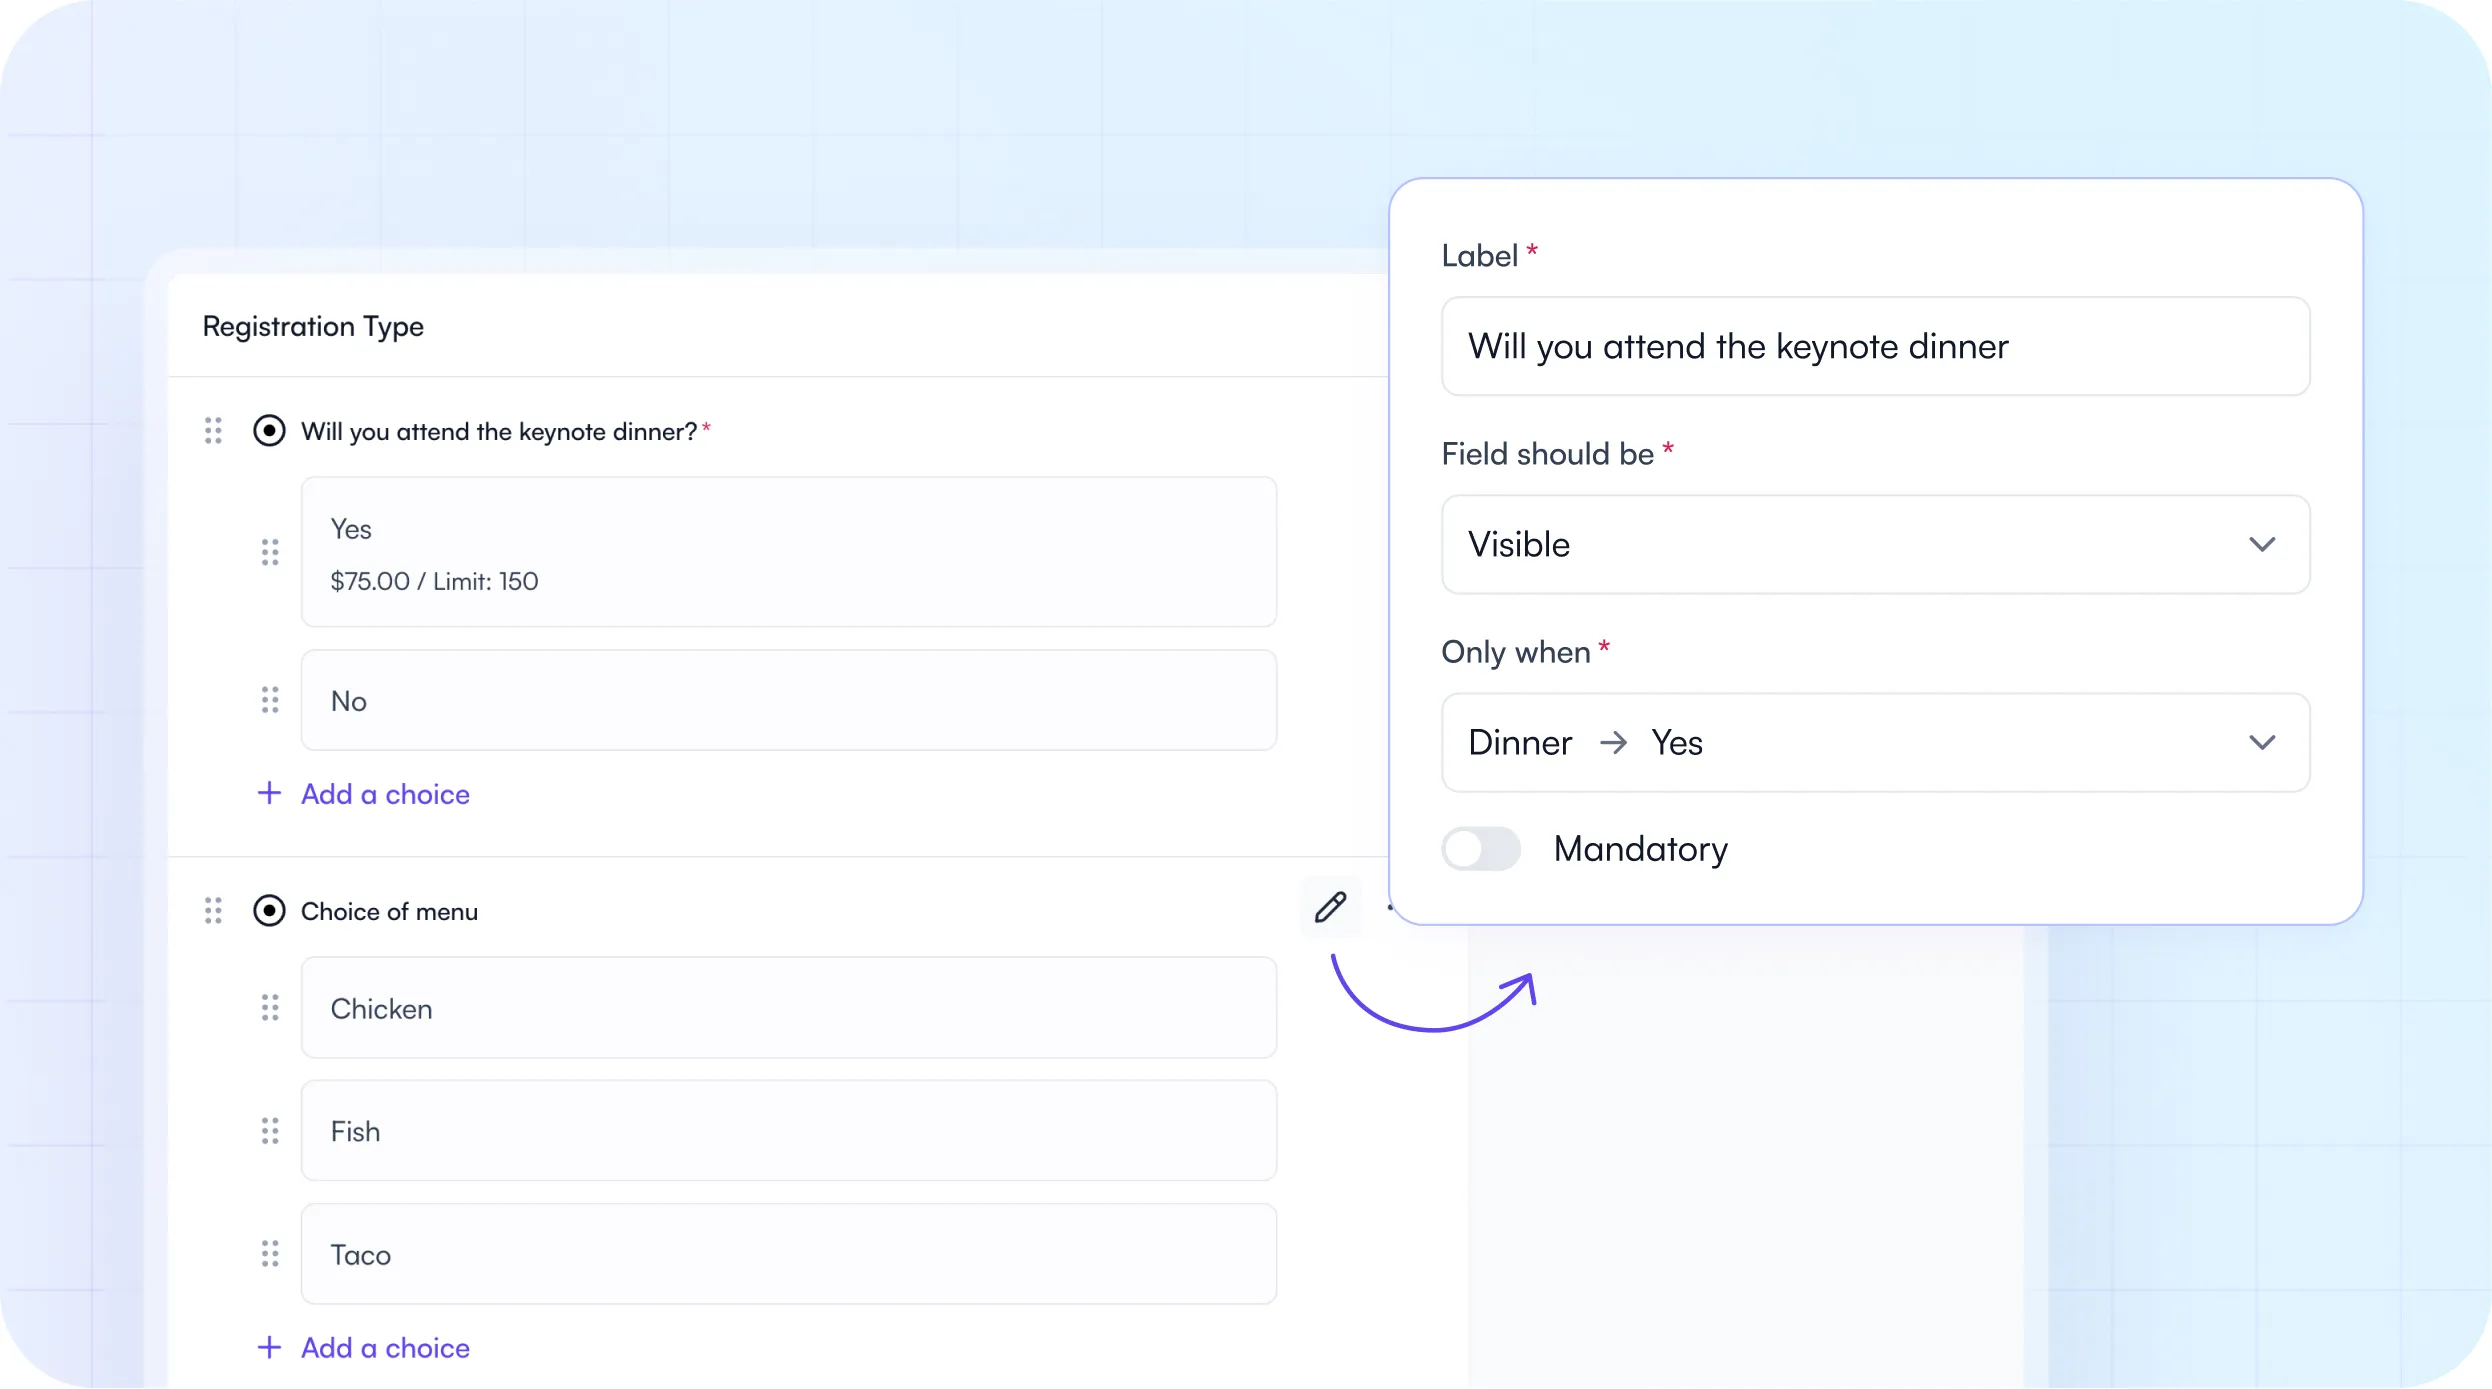Toggle the Mandatory switch

(1481, 849)
